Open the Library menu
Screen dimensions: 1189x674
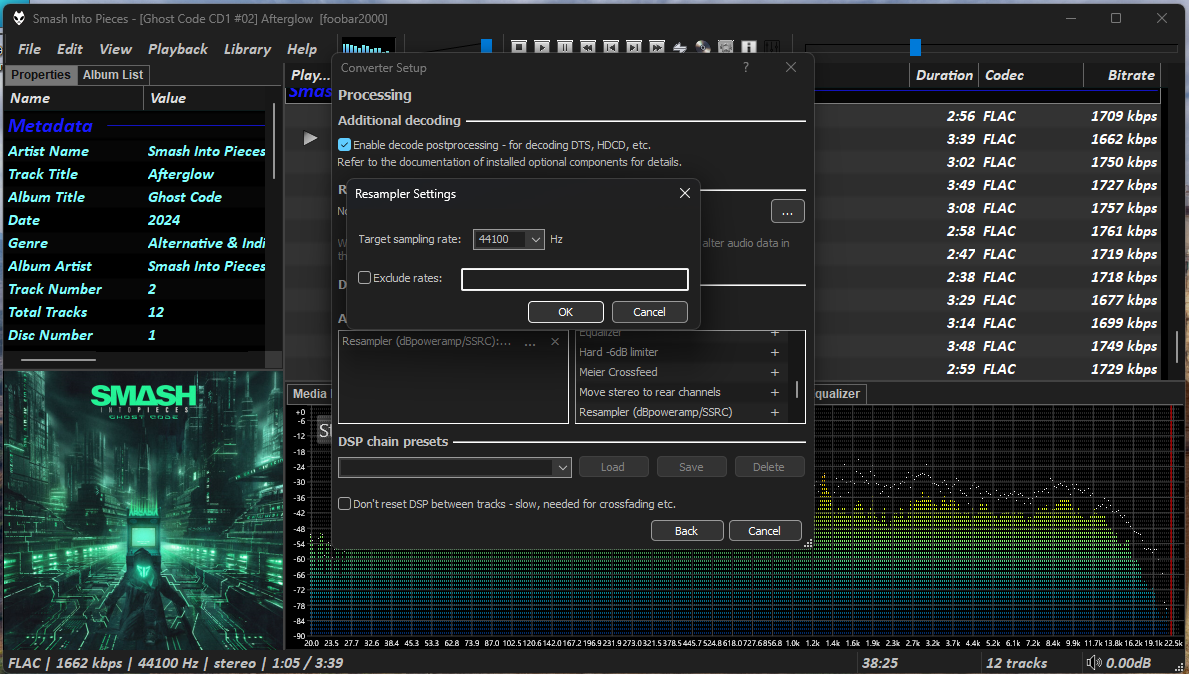(247, 49)
